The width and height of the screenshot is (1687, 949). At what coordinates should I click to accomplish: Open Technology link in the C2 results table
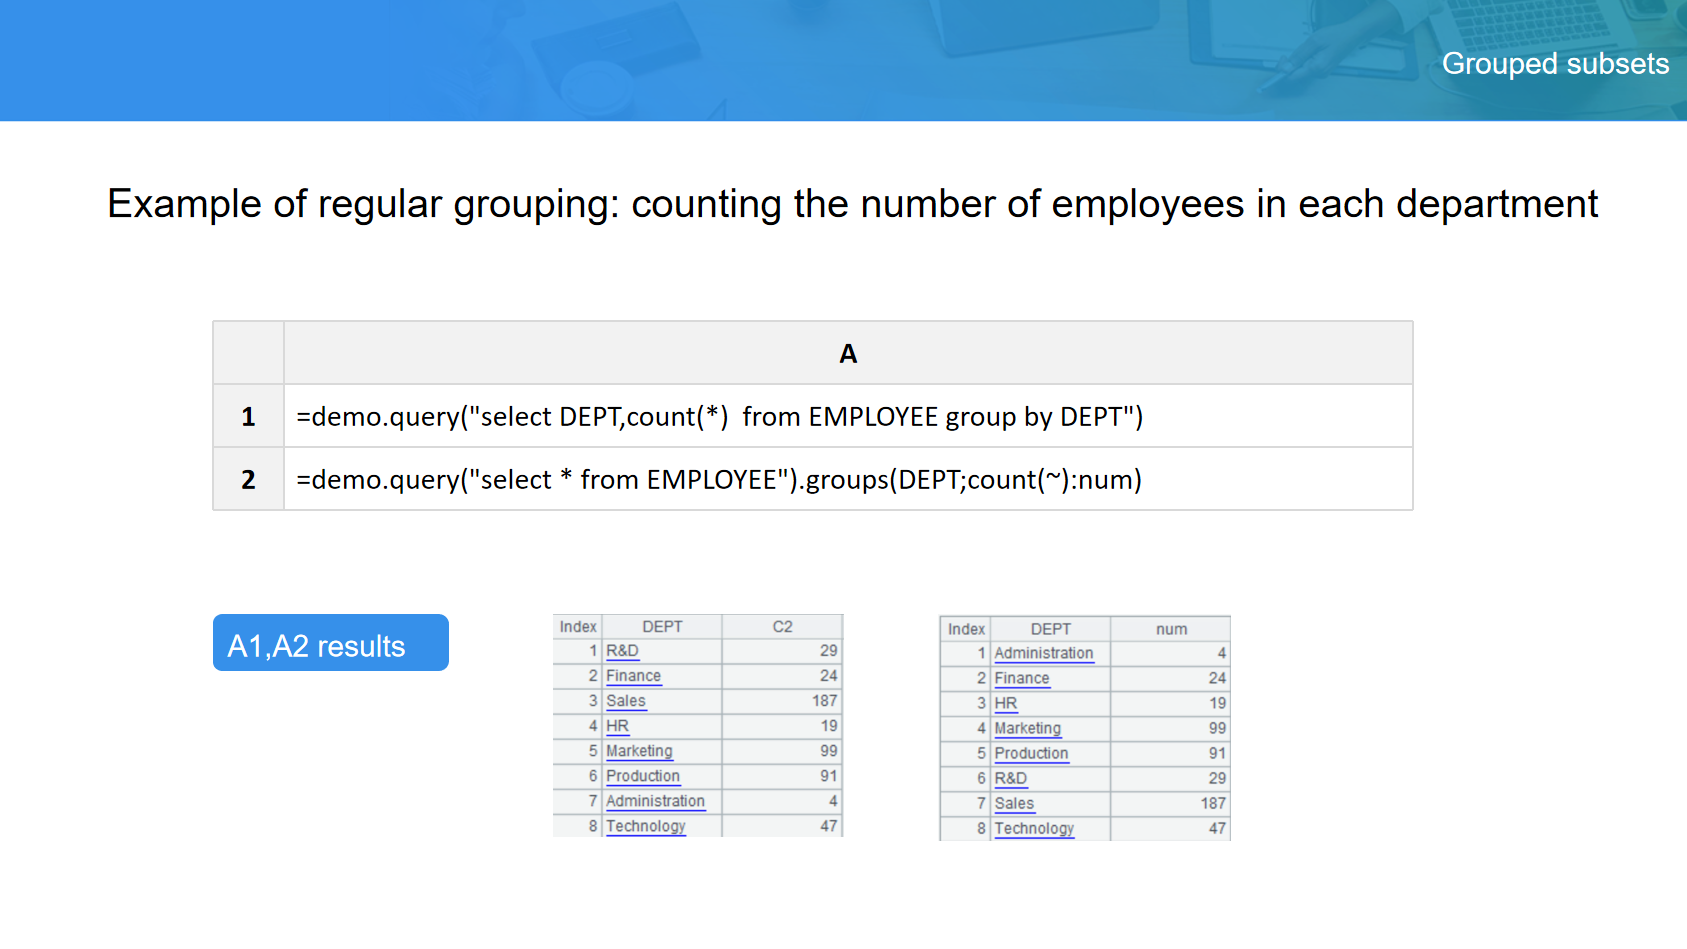pyautogui.click(x=645, y=826)
